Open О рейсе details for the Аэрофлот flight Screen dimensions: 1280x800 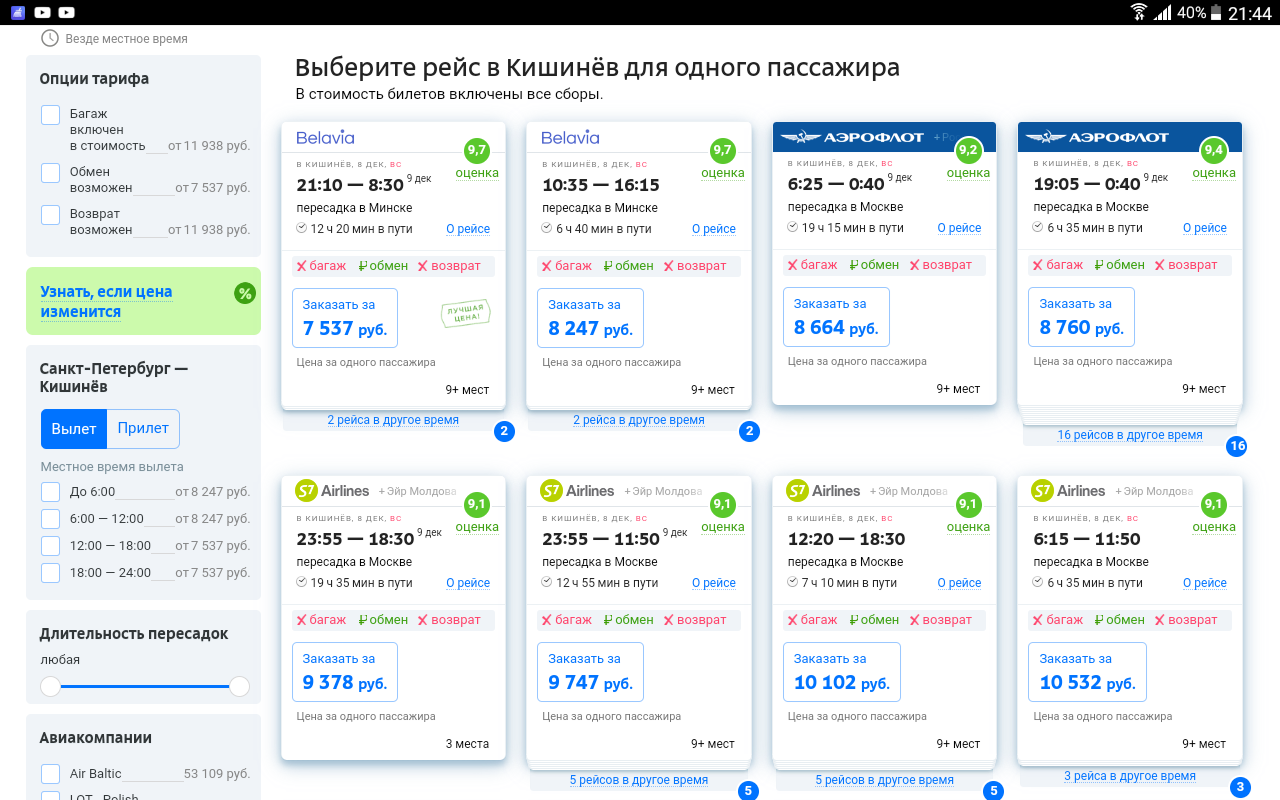pos(959,227)
